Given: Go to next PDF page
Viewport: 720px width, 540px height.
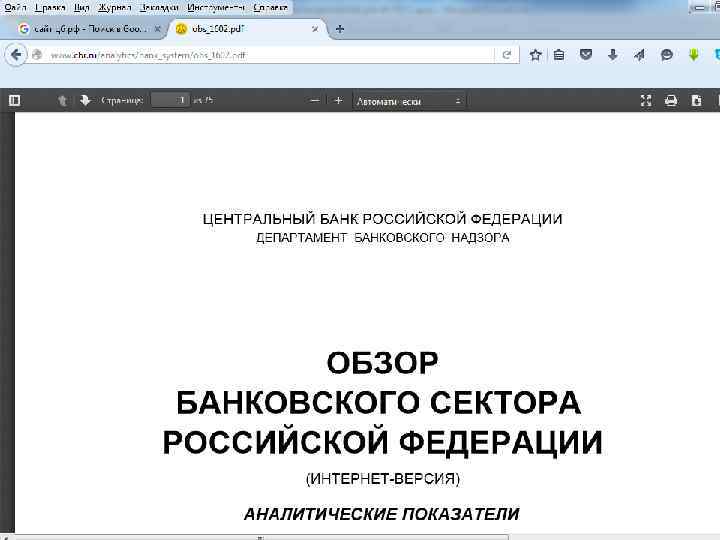Looking at the screenshot, I should point(85,100).
